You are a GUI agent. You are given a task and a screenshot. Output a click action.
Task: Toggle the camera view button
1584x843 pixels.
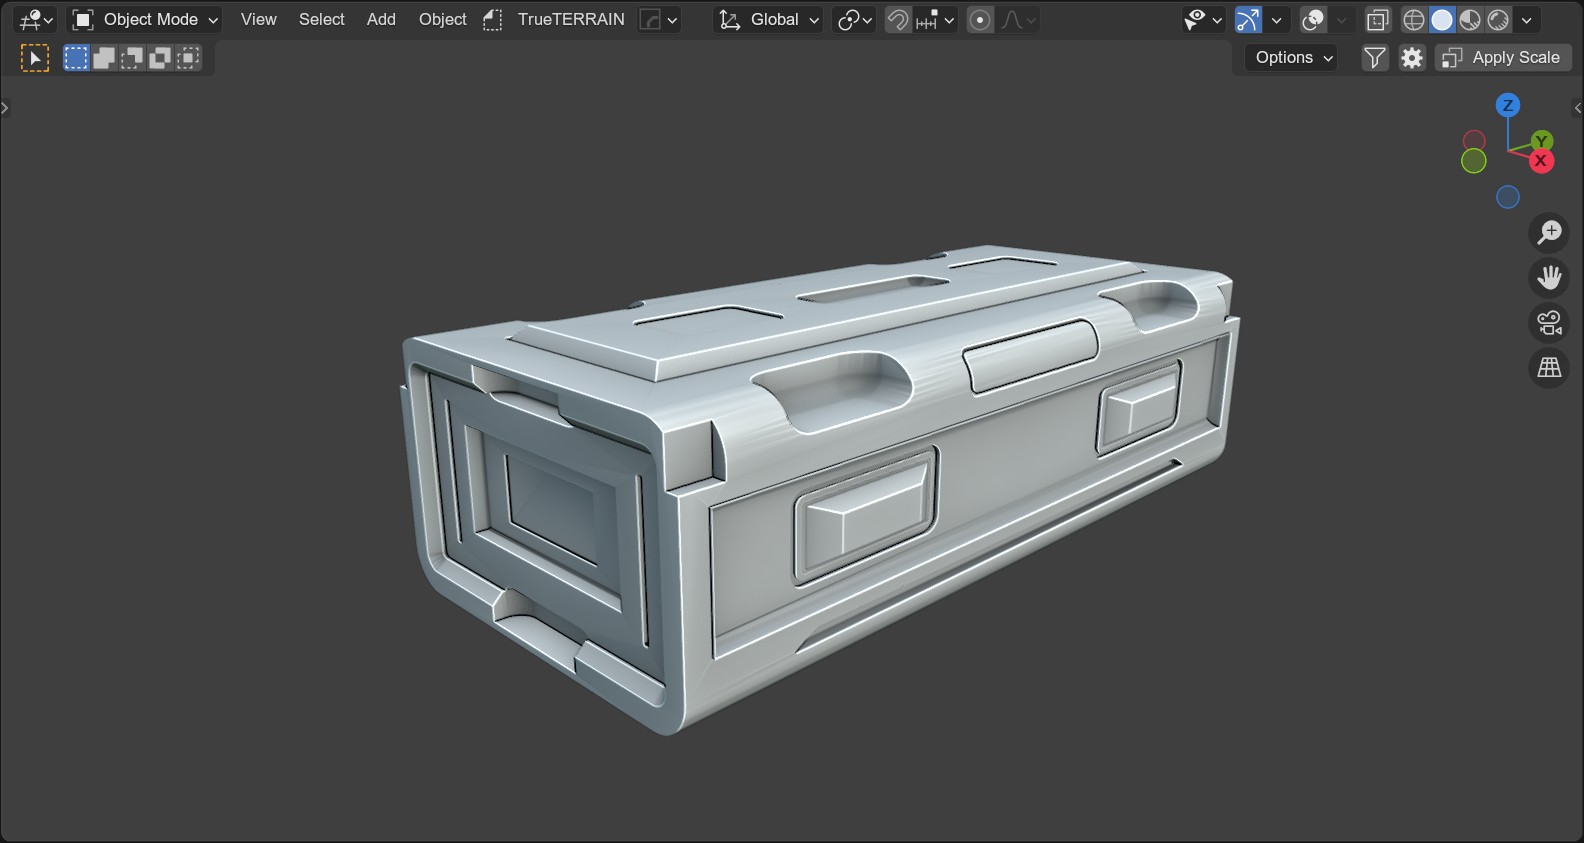1549,323
